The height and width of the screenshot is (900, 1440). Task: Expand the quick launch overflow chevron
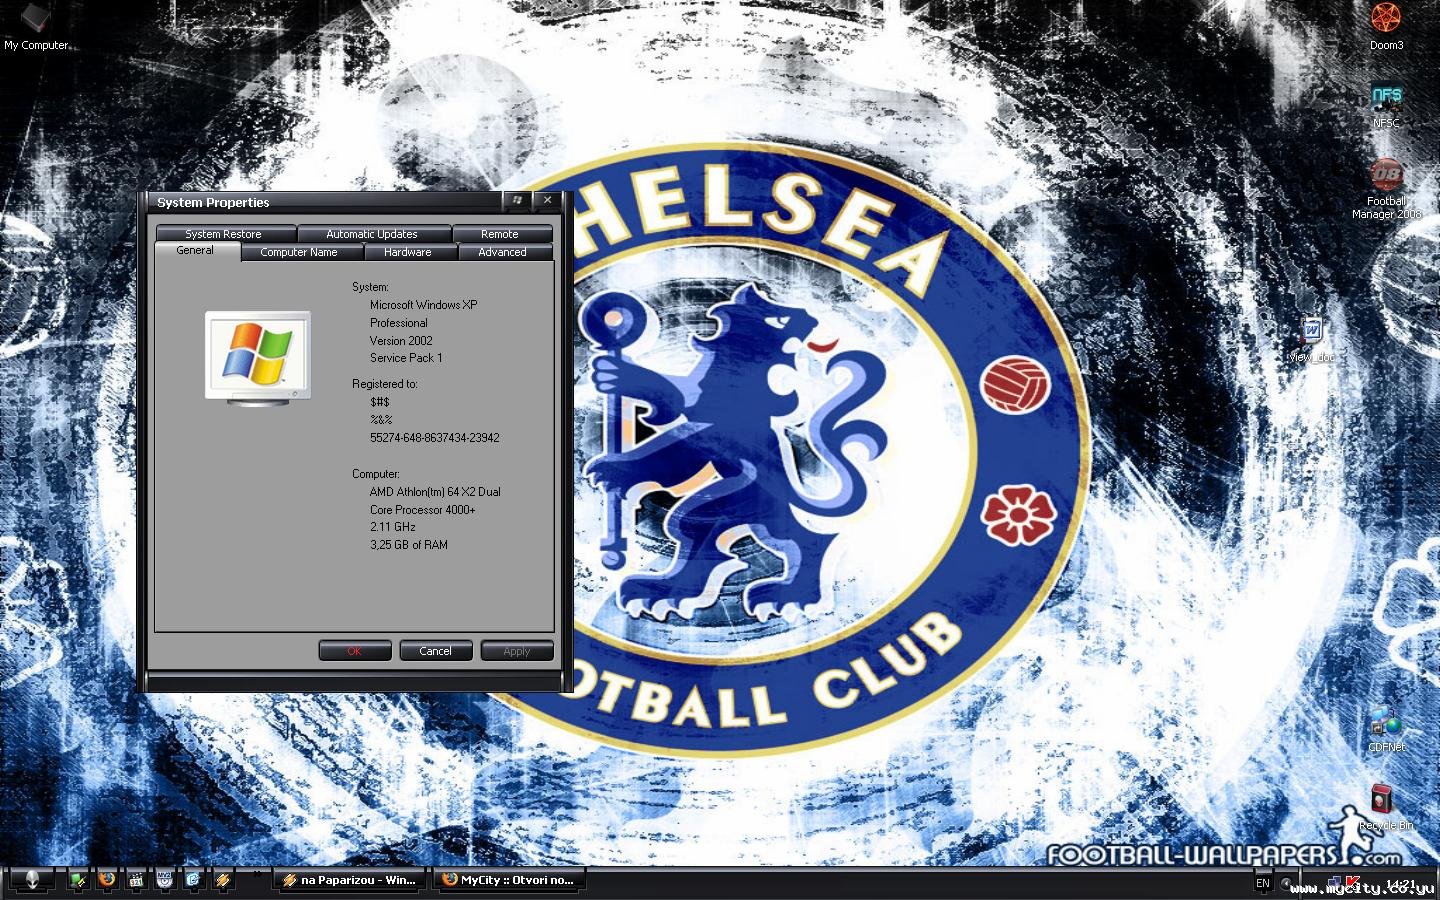coord(257,873)
